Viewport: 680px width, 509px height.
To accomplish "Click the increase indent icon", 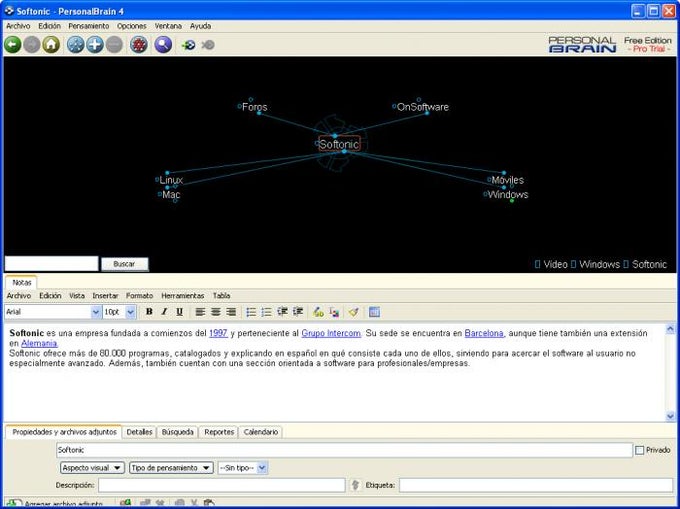I will [298, 312].
